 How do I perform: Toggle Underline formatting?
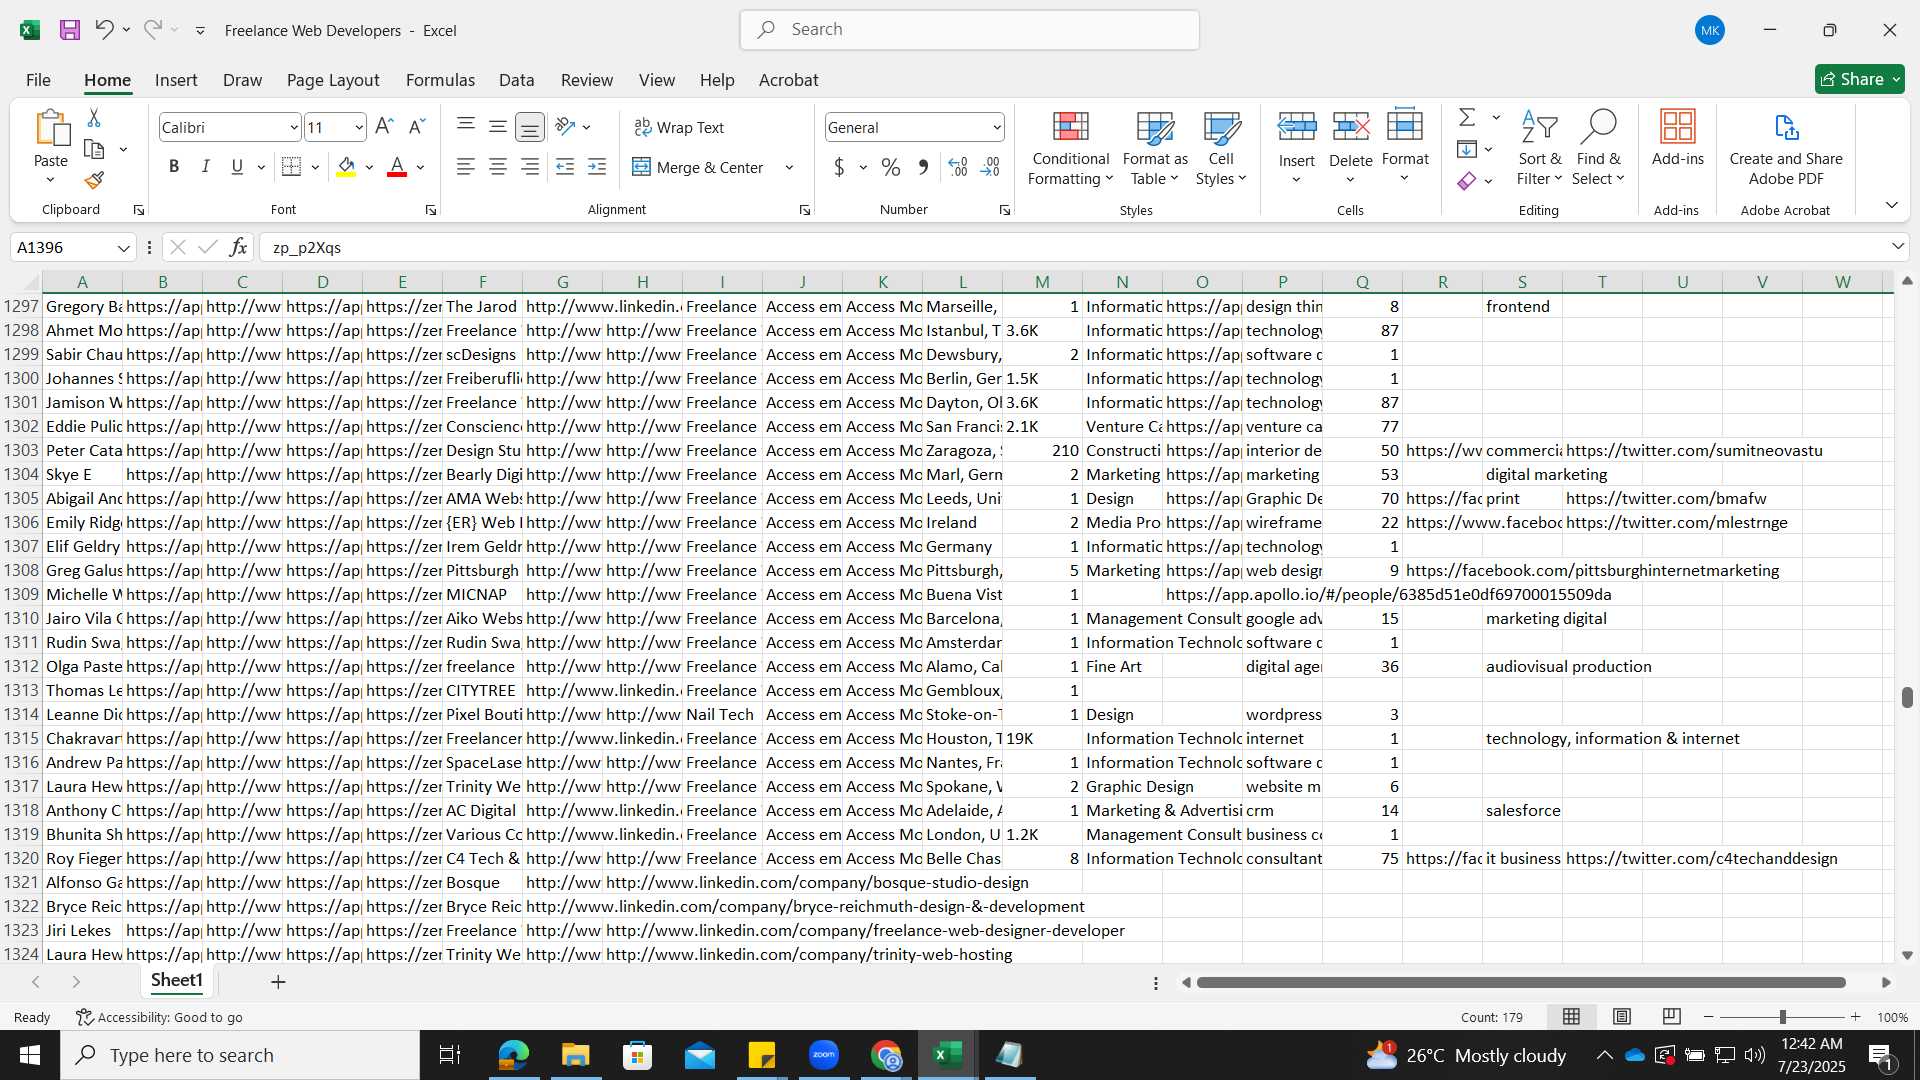(x=237, y=167)
